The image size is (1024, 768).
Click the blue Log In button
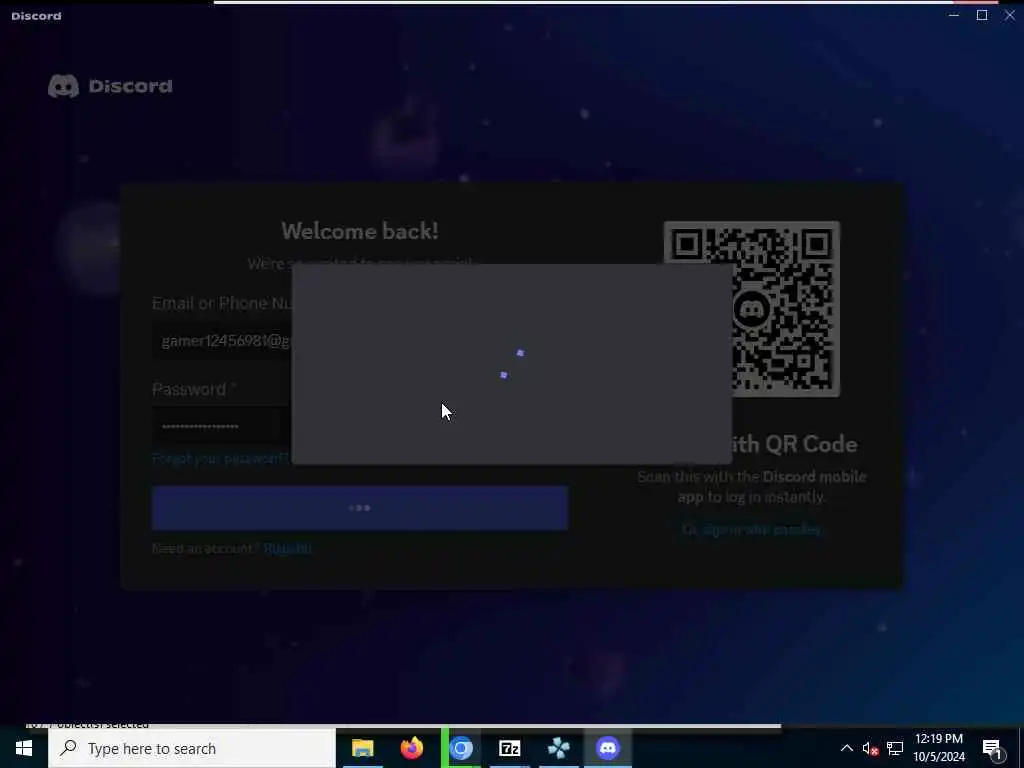(360, 507)
